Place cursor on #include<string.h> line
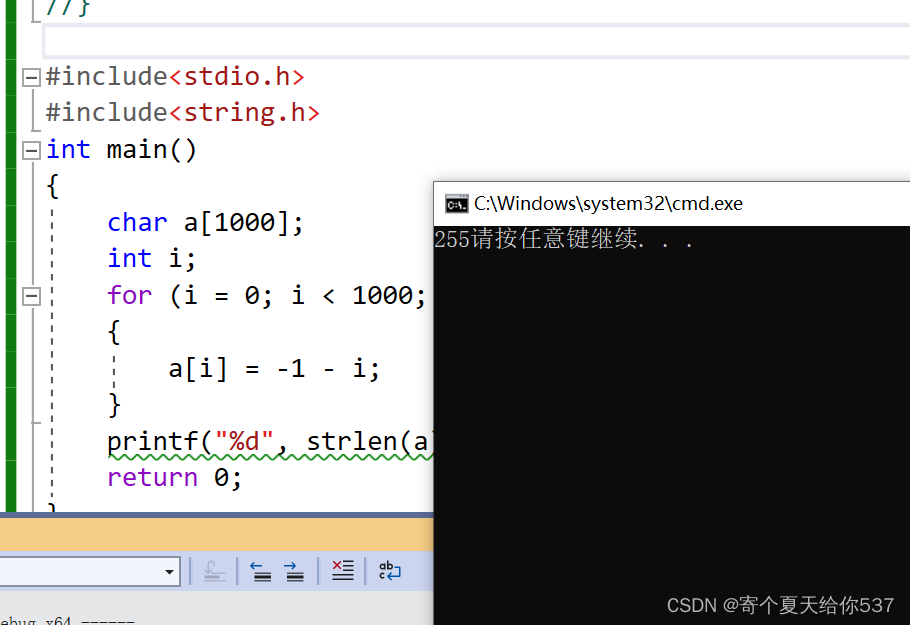Image resolution: width=910 pixels, height=625 pixels. click(x=183, y=113)
